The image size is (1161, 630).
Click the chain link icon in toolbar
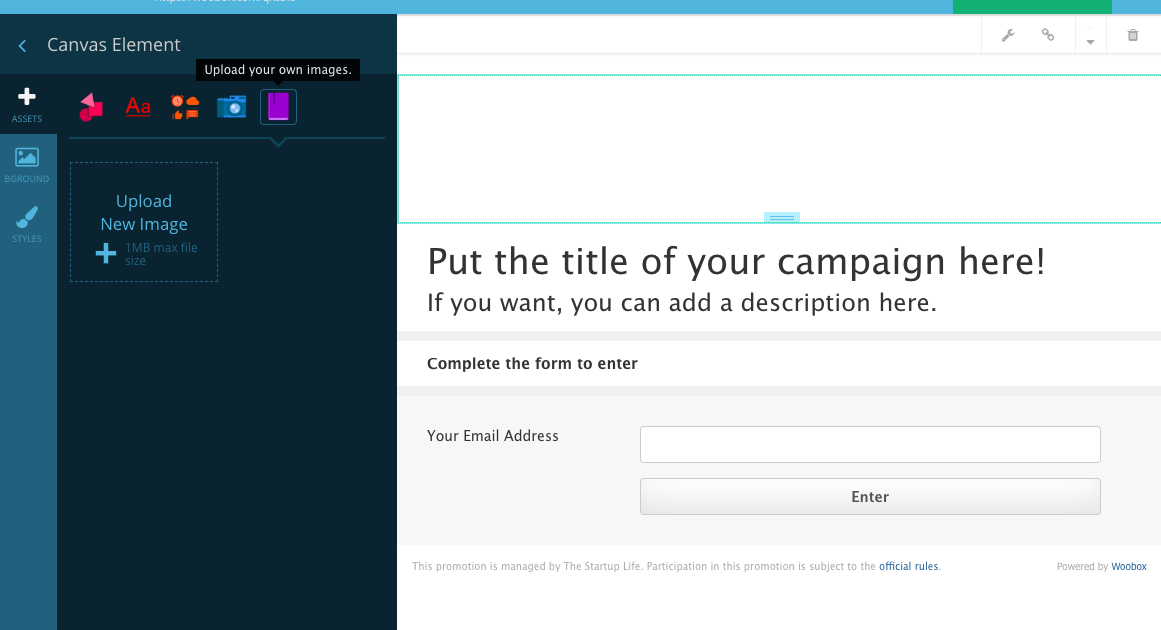(1048, 34)
